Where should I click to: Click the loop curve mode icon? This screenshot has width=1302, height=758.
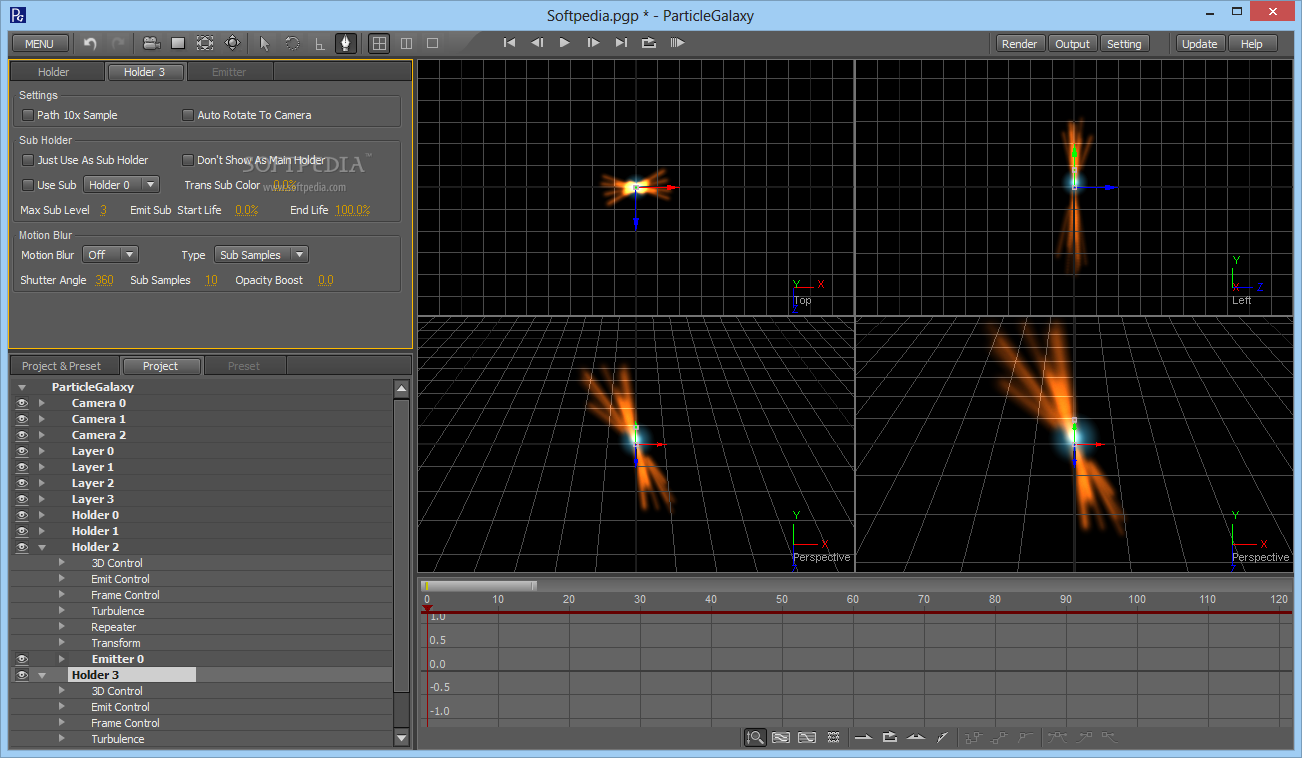point(889,737)
